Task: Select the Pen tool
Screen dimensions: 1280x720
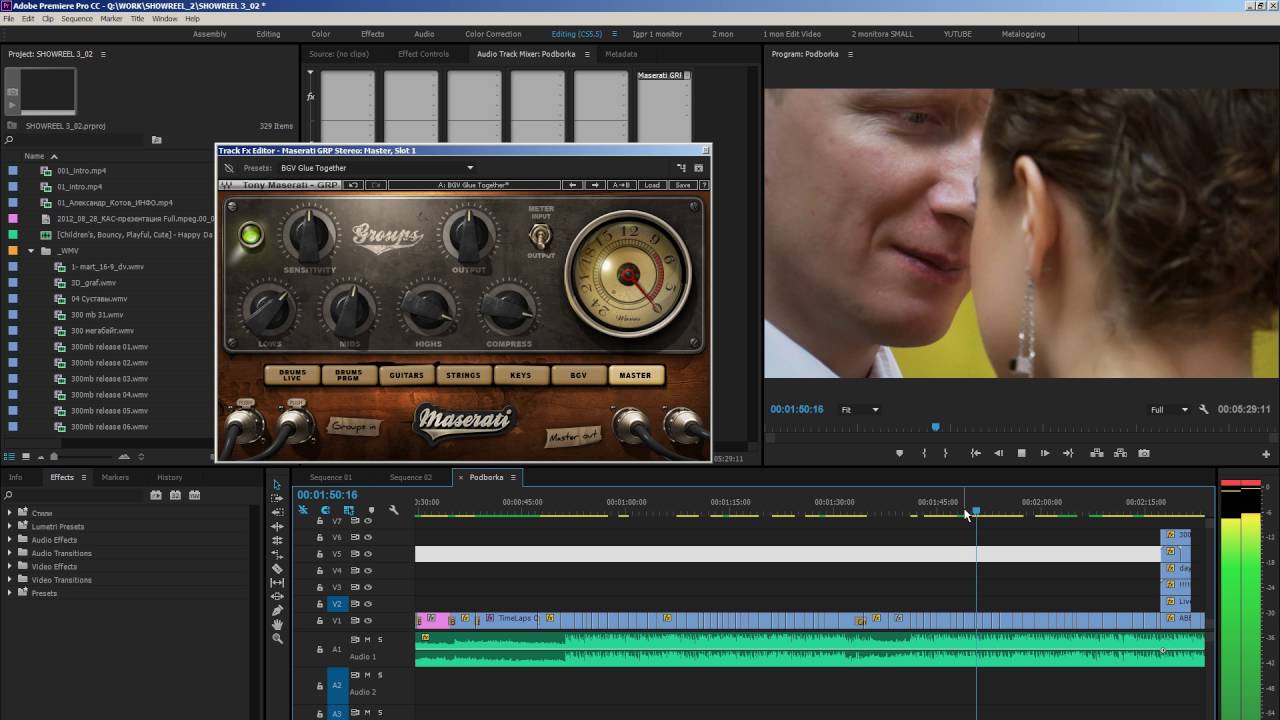Action: click(x=277, y=610)
